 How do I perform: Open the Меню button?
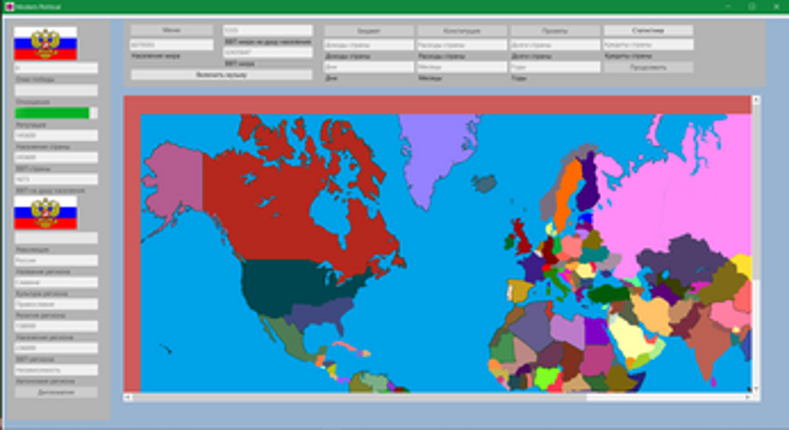click(x=172, y=31)
